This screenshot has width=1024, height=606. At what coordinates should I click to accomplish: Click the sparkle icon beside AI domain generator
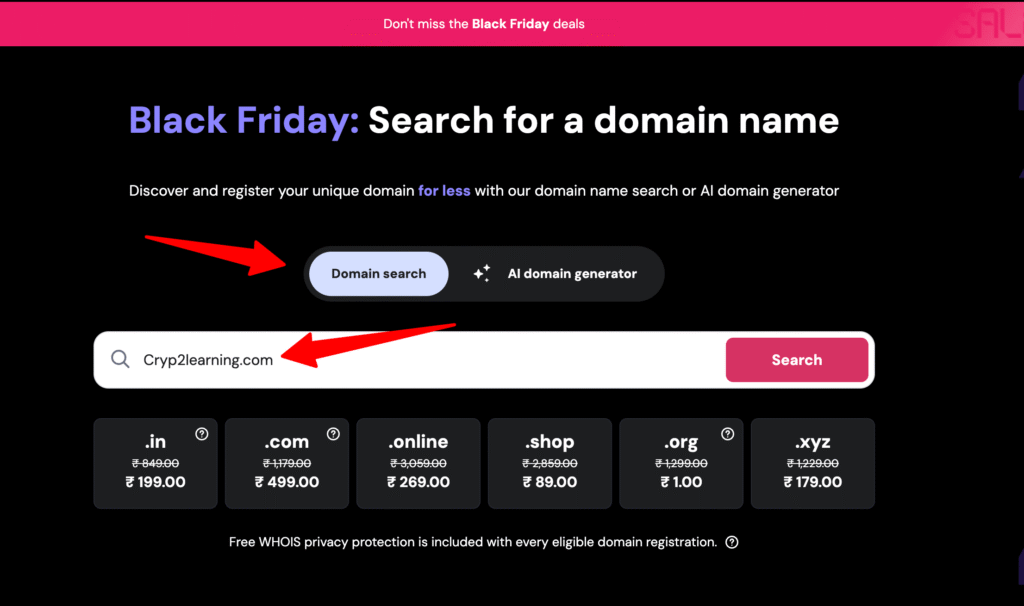[482, 273]
